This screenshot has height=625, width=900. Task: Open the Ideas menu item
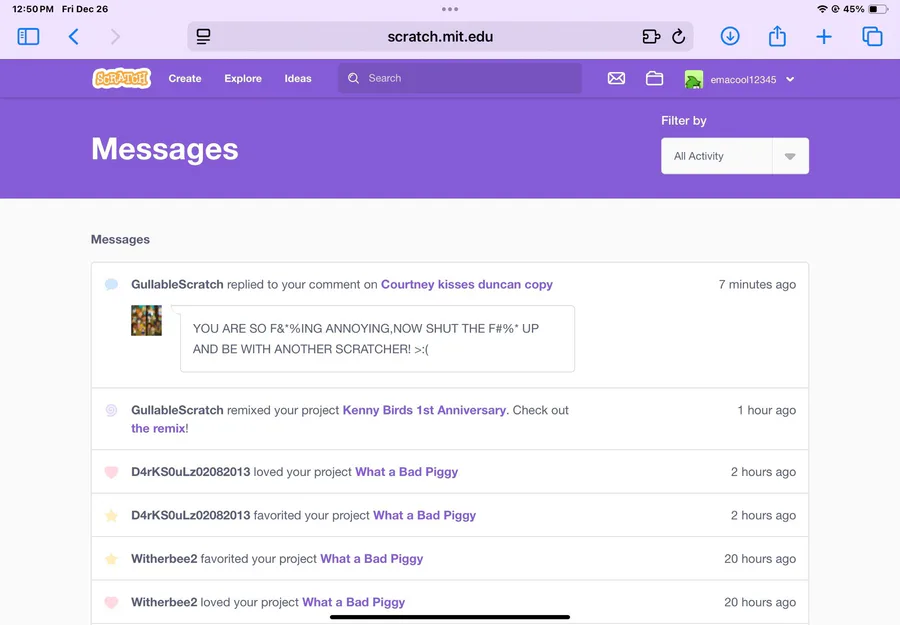pos(298,78)
